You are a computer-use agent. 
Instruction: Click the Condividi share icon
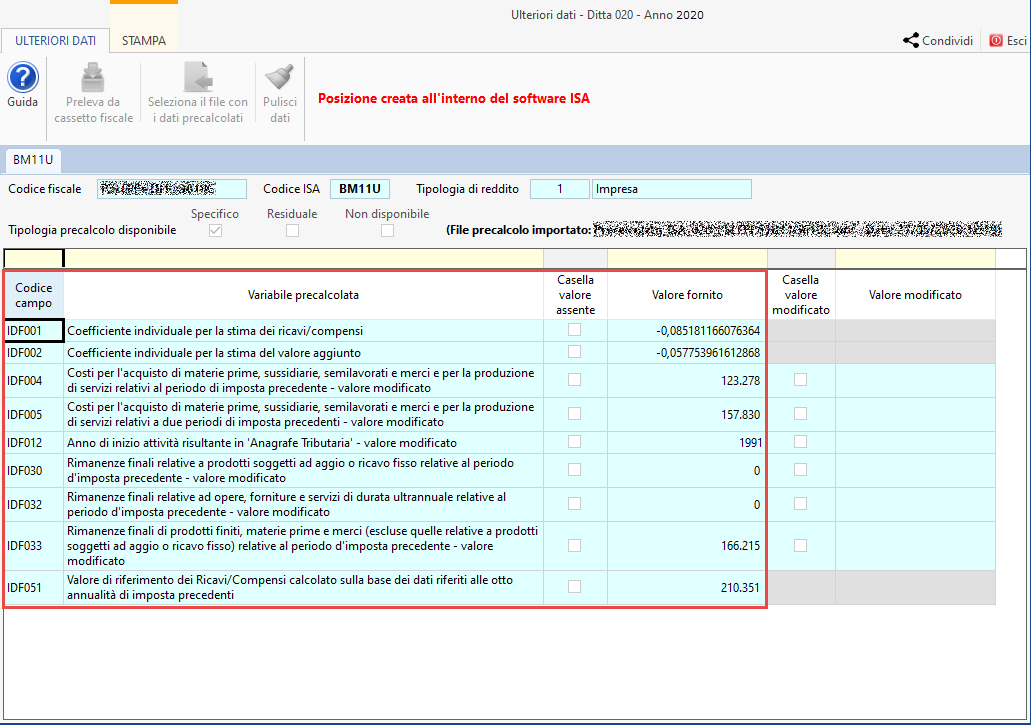(x=911, y=41)
